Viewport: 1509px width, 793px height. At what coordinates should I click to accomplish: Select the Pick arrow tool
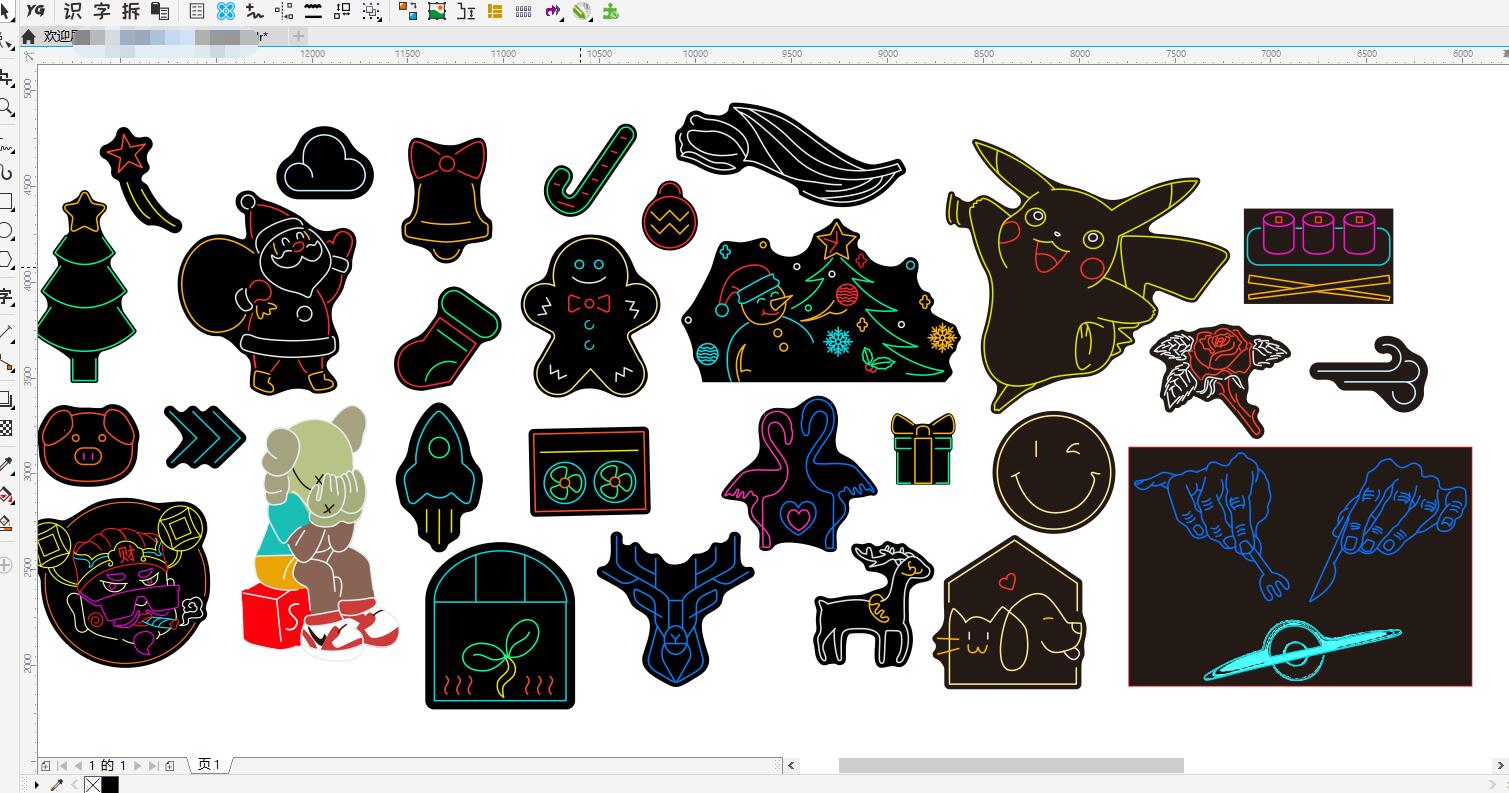8,11
